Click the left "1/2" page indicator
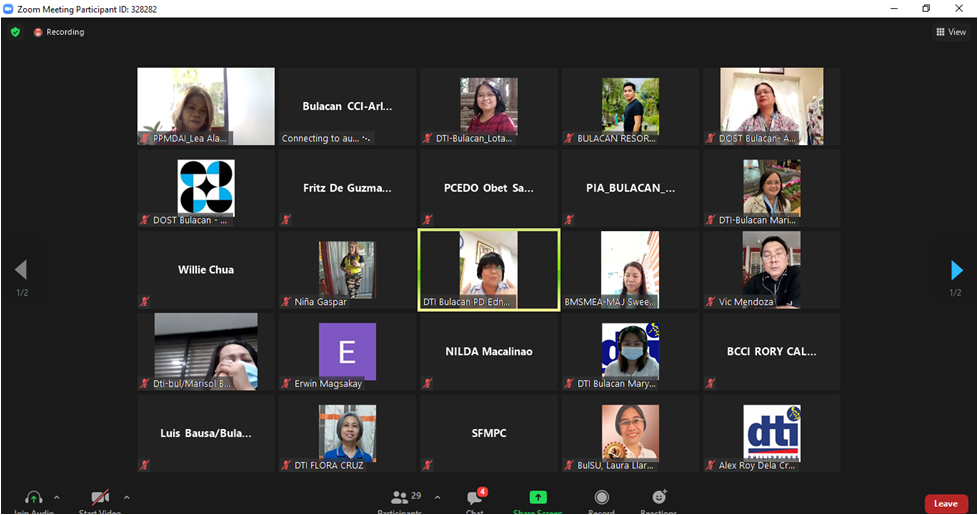The height and width of the screenshot is (515, 978). [22, 292]
